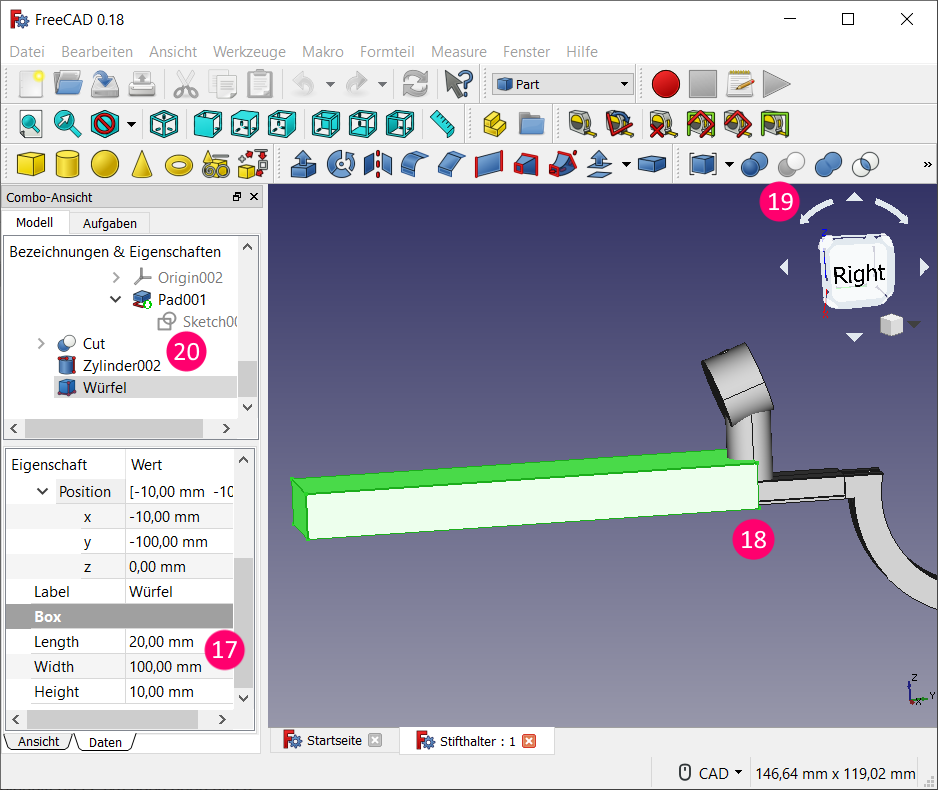
Task: Add a torus primitive shape
Action: tap(179, 163)
